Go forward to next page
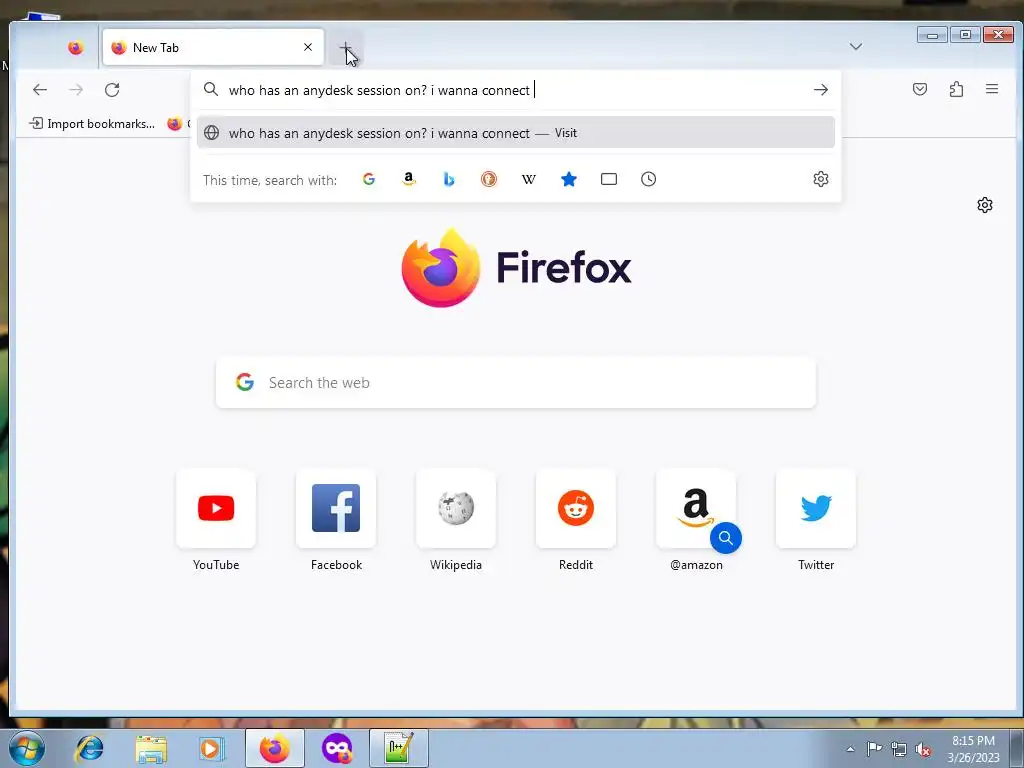Screen dimensions: 1024x768 point(76,89)
